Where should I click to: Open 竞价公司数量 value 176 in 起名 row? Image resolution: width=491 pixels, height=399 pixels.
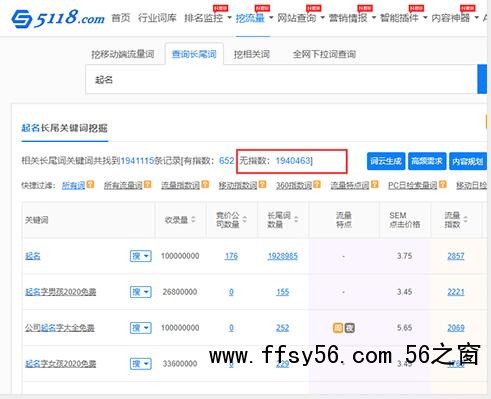[x=231, y=256]
